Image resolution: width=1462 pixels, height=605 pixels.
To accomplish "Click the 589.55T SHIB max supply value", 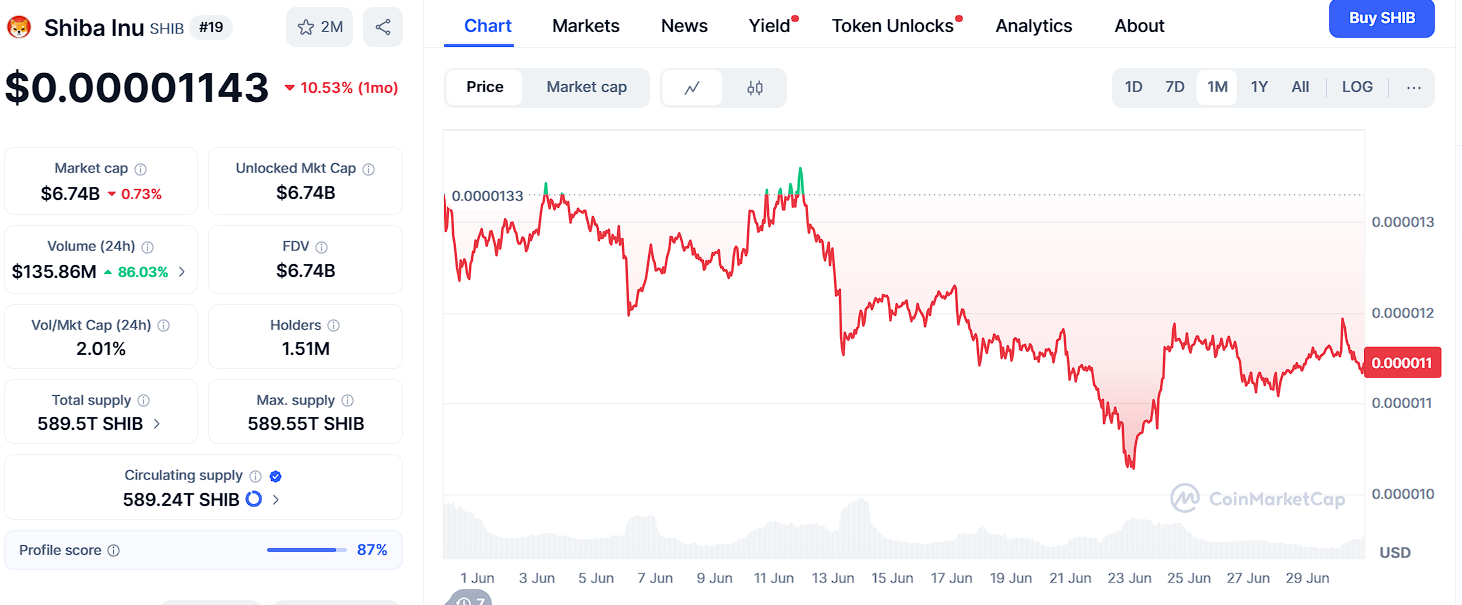I will [306, 424].
